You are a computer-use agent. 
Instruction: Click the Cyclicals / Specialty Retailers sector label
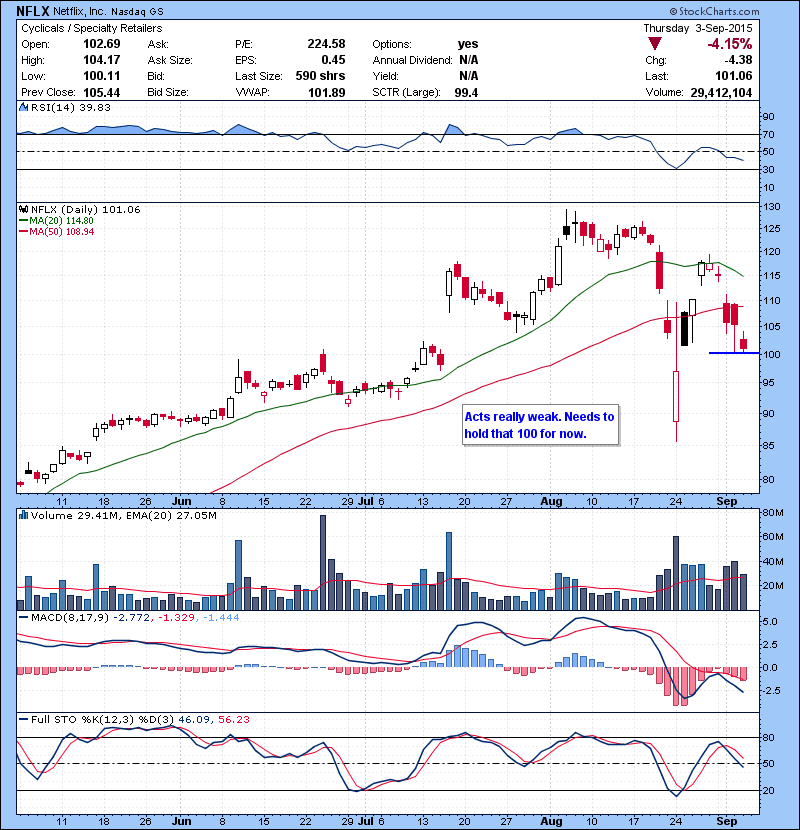(x=92, y=28)
